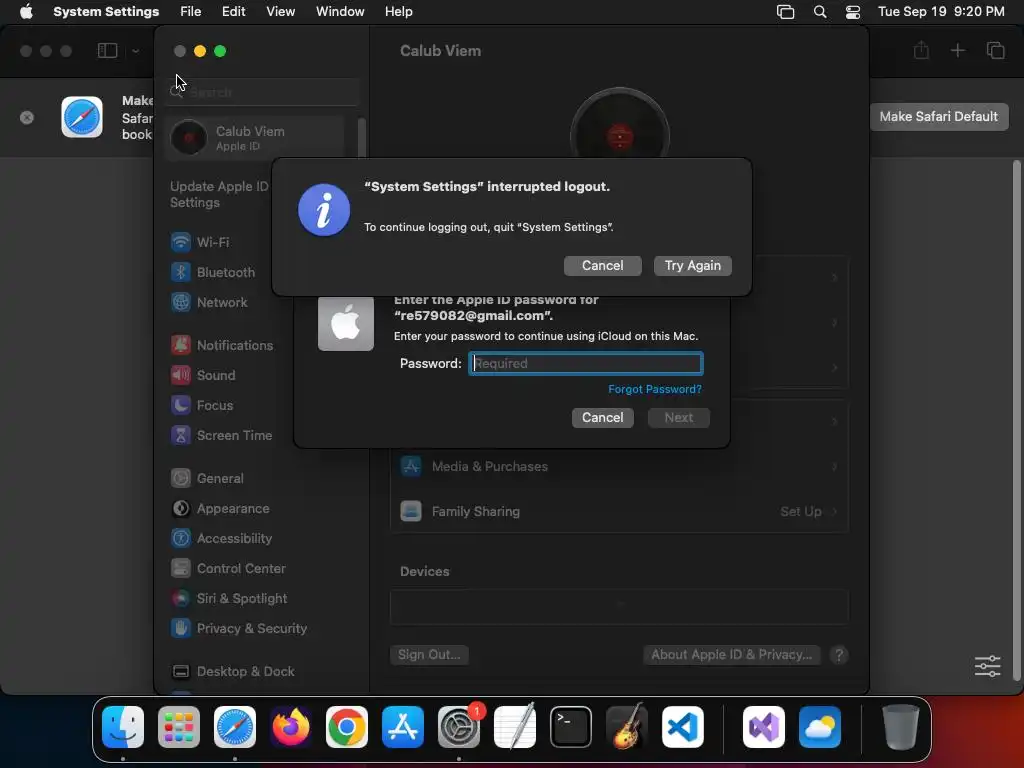Launch Firefox from the Dock

click(x=291, y=726)
